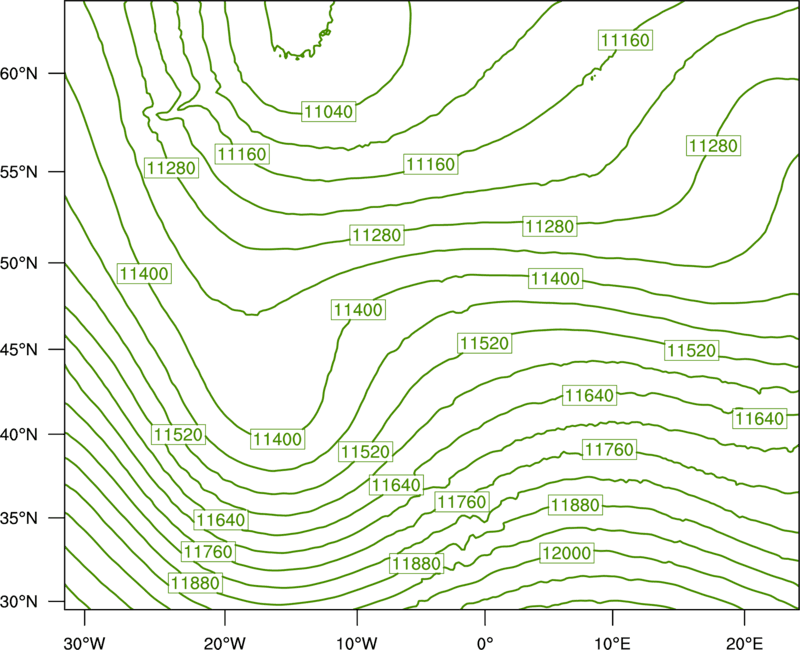Select the 20°W longitude axis label
Screen dimensions: 800x650
click(224, 642)
